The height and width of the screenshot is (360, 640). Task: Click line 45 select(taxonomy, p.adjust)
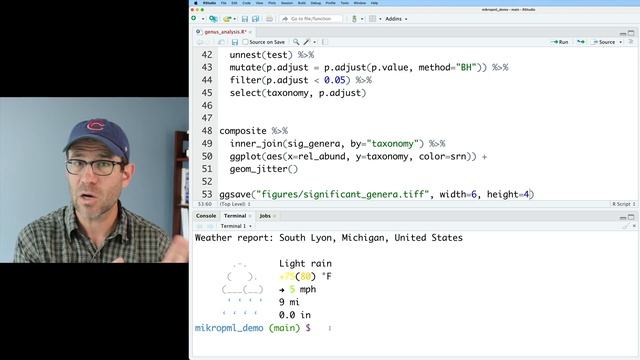[x=298, y=93]
